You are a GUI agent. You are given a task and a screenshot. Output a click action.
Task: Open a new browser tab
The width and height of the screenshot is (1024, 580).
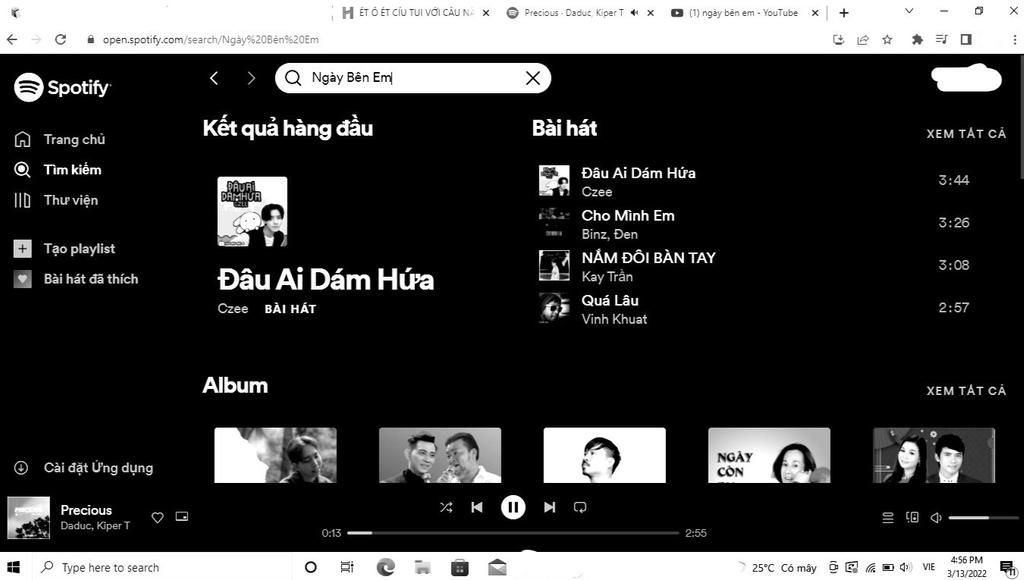coord(844,12)
